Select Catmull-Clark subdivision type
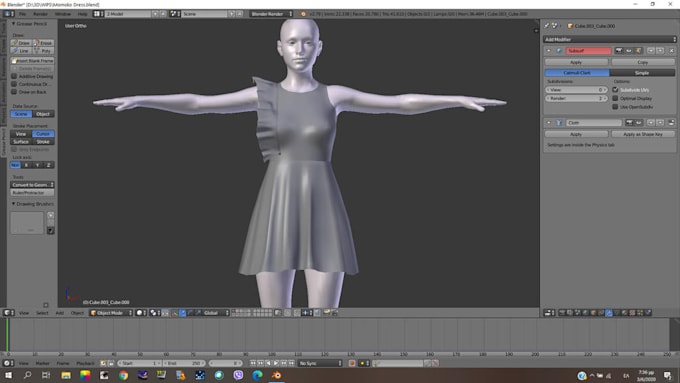This screenshot has width=680, height=383. (577, 73)
